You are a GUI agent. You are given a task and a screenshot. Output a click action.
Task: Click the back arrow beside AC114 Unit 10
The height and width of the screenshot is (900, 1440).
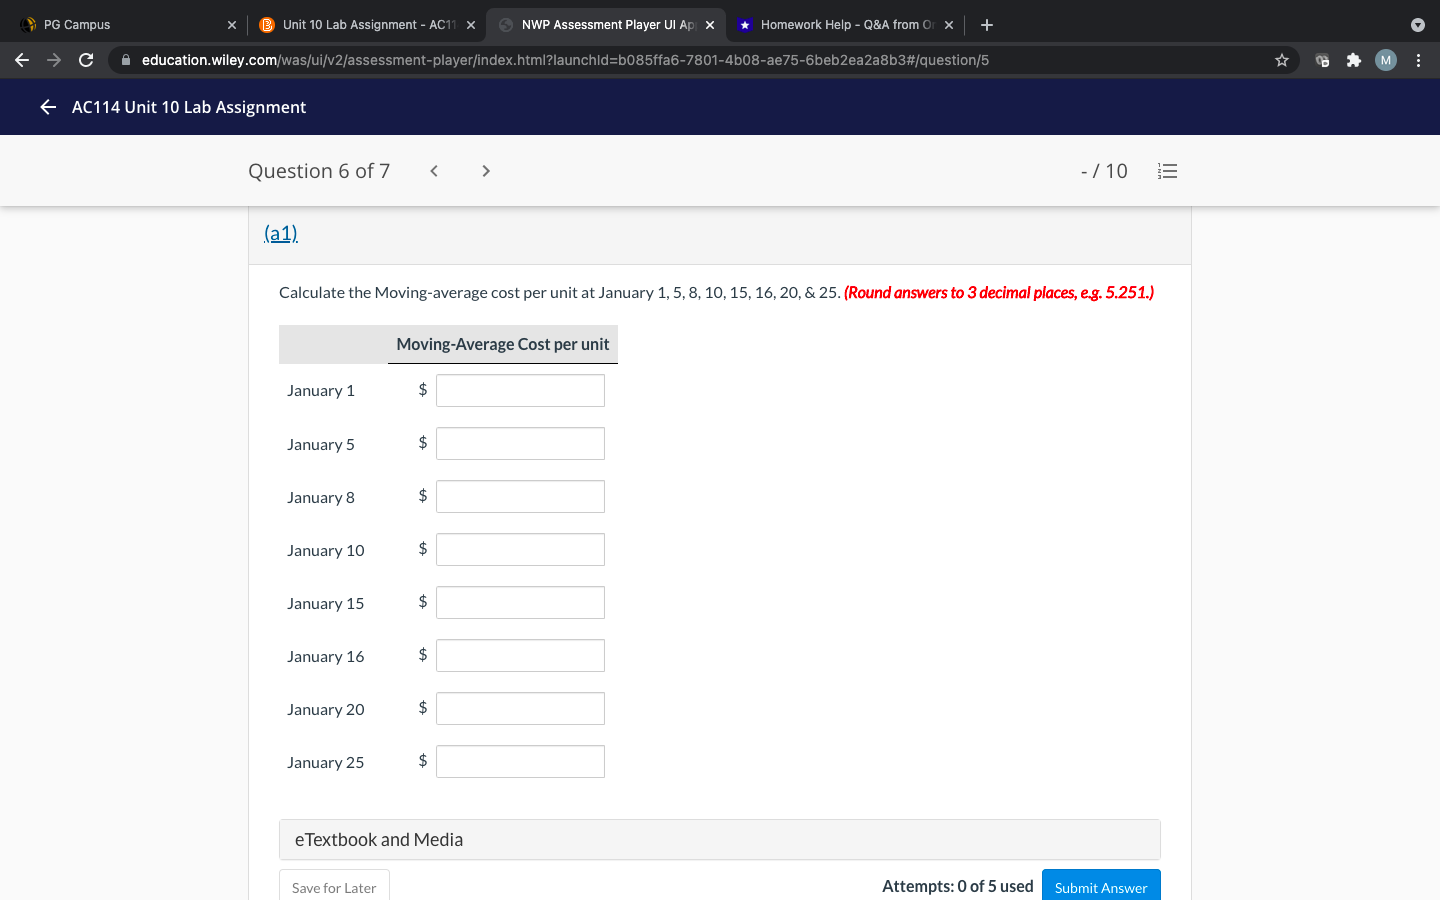click(x=47, y=107)
